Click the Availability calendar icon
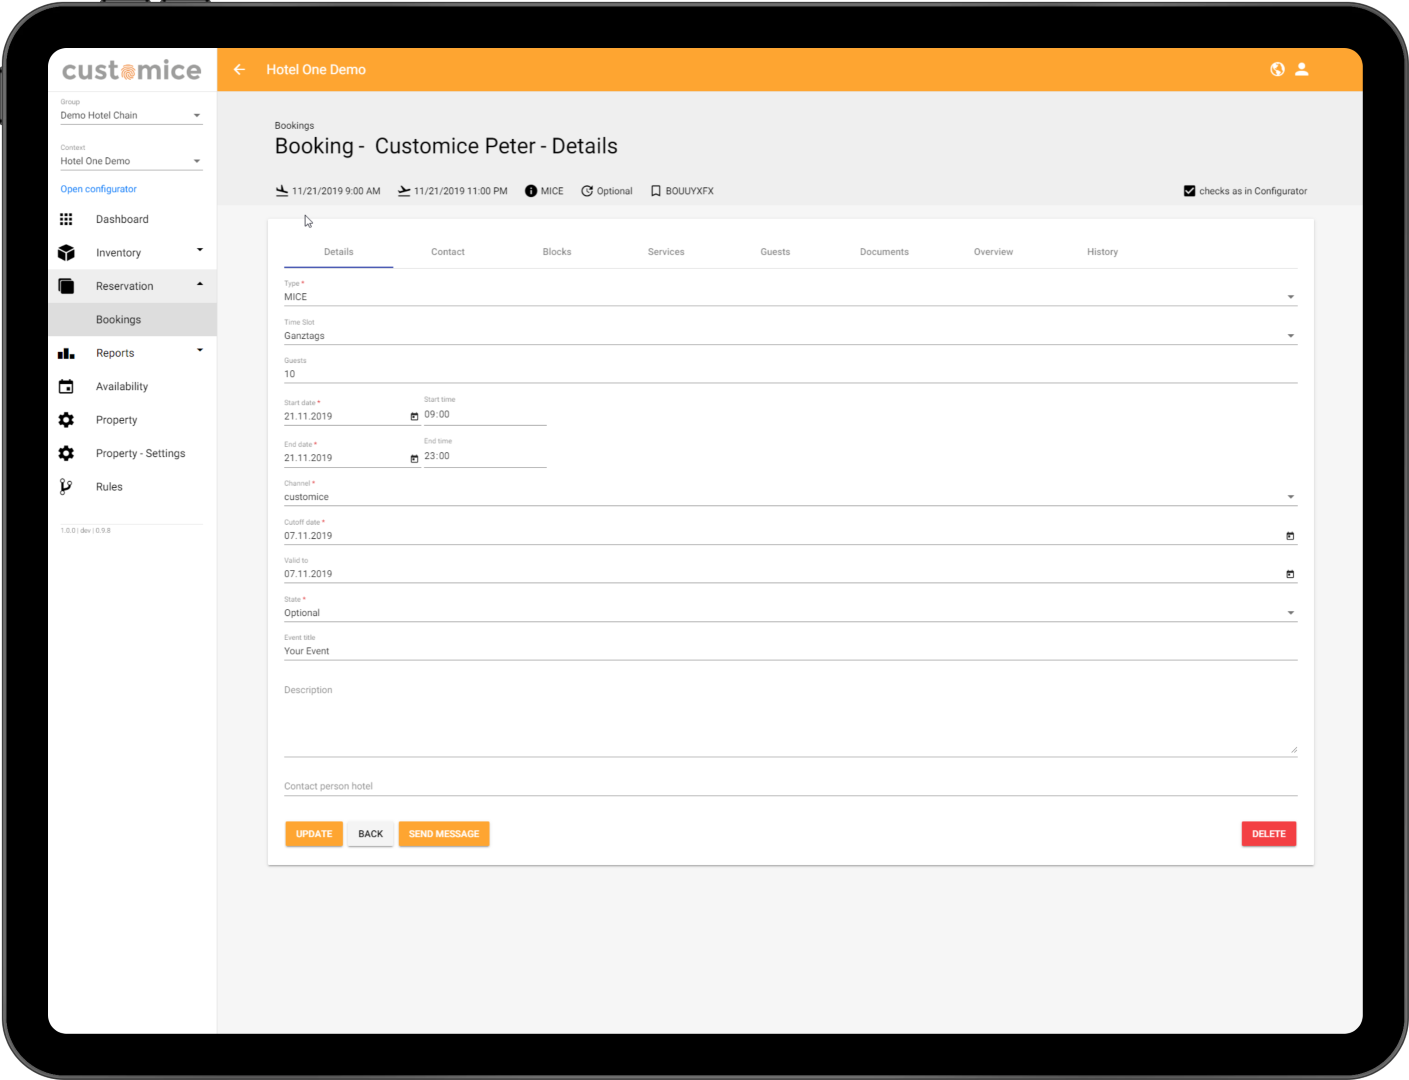The width and height of the screenshot is (1409, 1080). (x=66, y=387)
